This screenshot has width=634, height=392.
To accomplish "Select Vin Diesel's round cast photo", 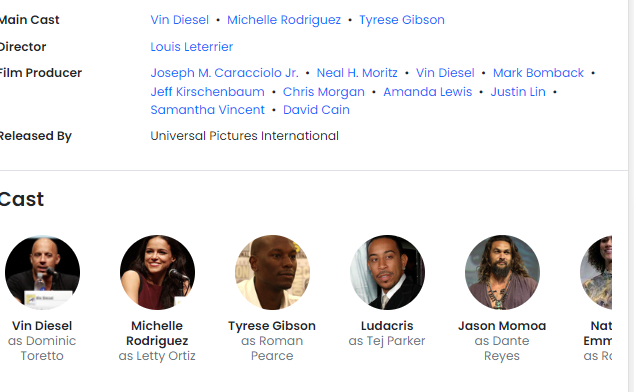I will [x=42, y=272].
